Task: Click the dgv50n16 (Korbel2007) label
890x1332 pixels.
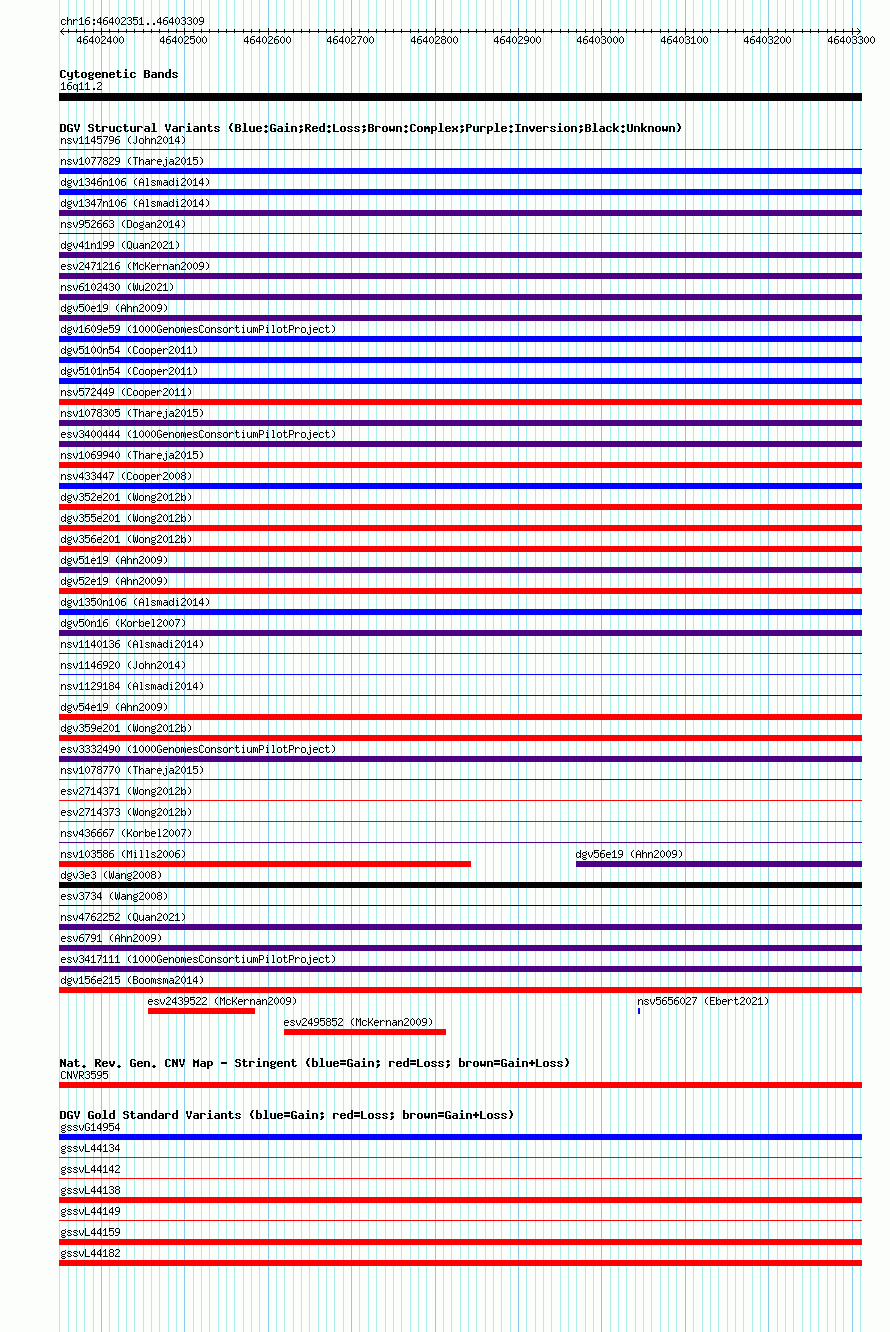Action: (123, 624)
